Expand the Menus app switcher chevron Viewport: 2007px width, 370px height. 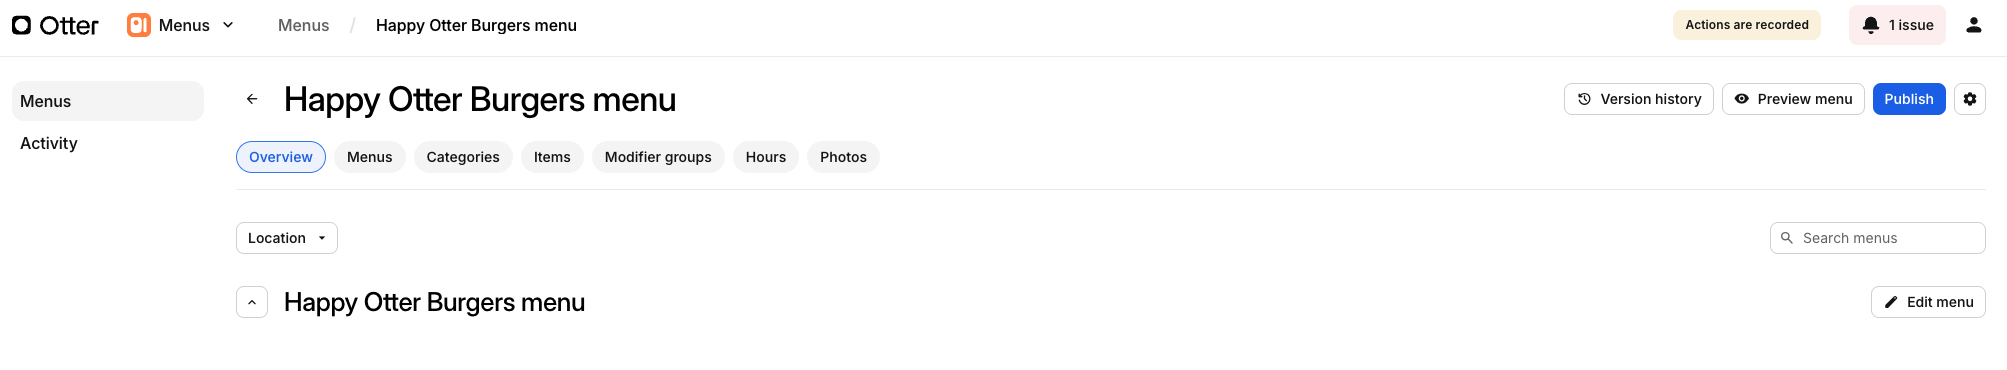228,25
